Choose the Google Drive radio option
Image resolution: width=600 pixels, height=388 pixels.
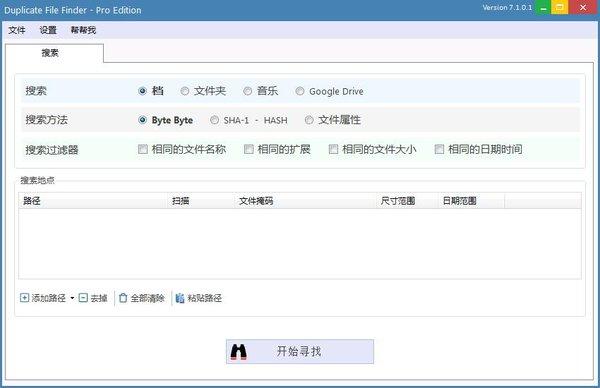[300, 91]
